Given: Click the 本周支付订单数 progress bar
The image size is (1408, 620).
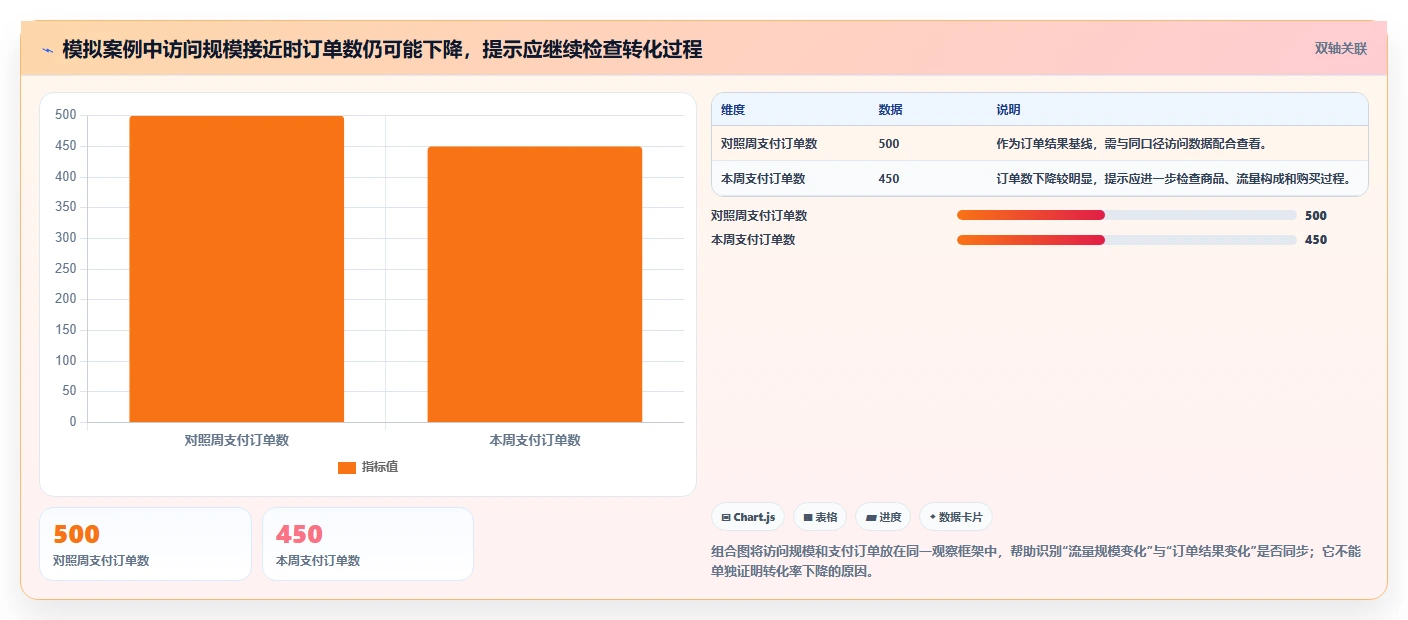Looking at the screenshot, I should point(1126,240).
